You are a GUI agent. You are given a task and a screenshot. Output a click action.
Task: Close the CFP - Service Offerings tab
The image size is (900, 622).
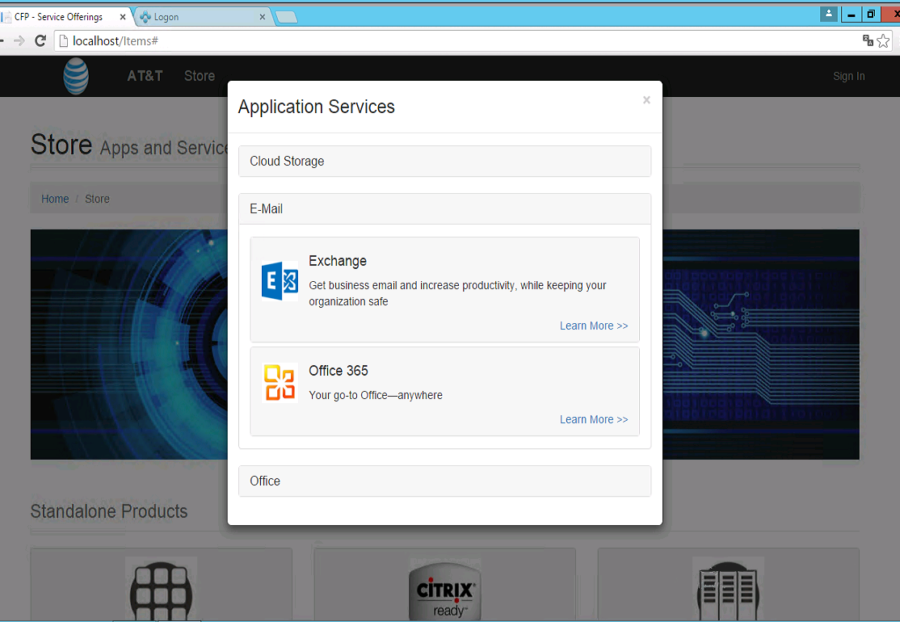click(x=122, y=17)
